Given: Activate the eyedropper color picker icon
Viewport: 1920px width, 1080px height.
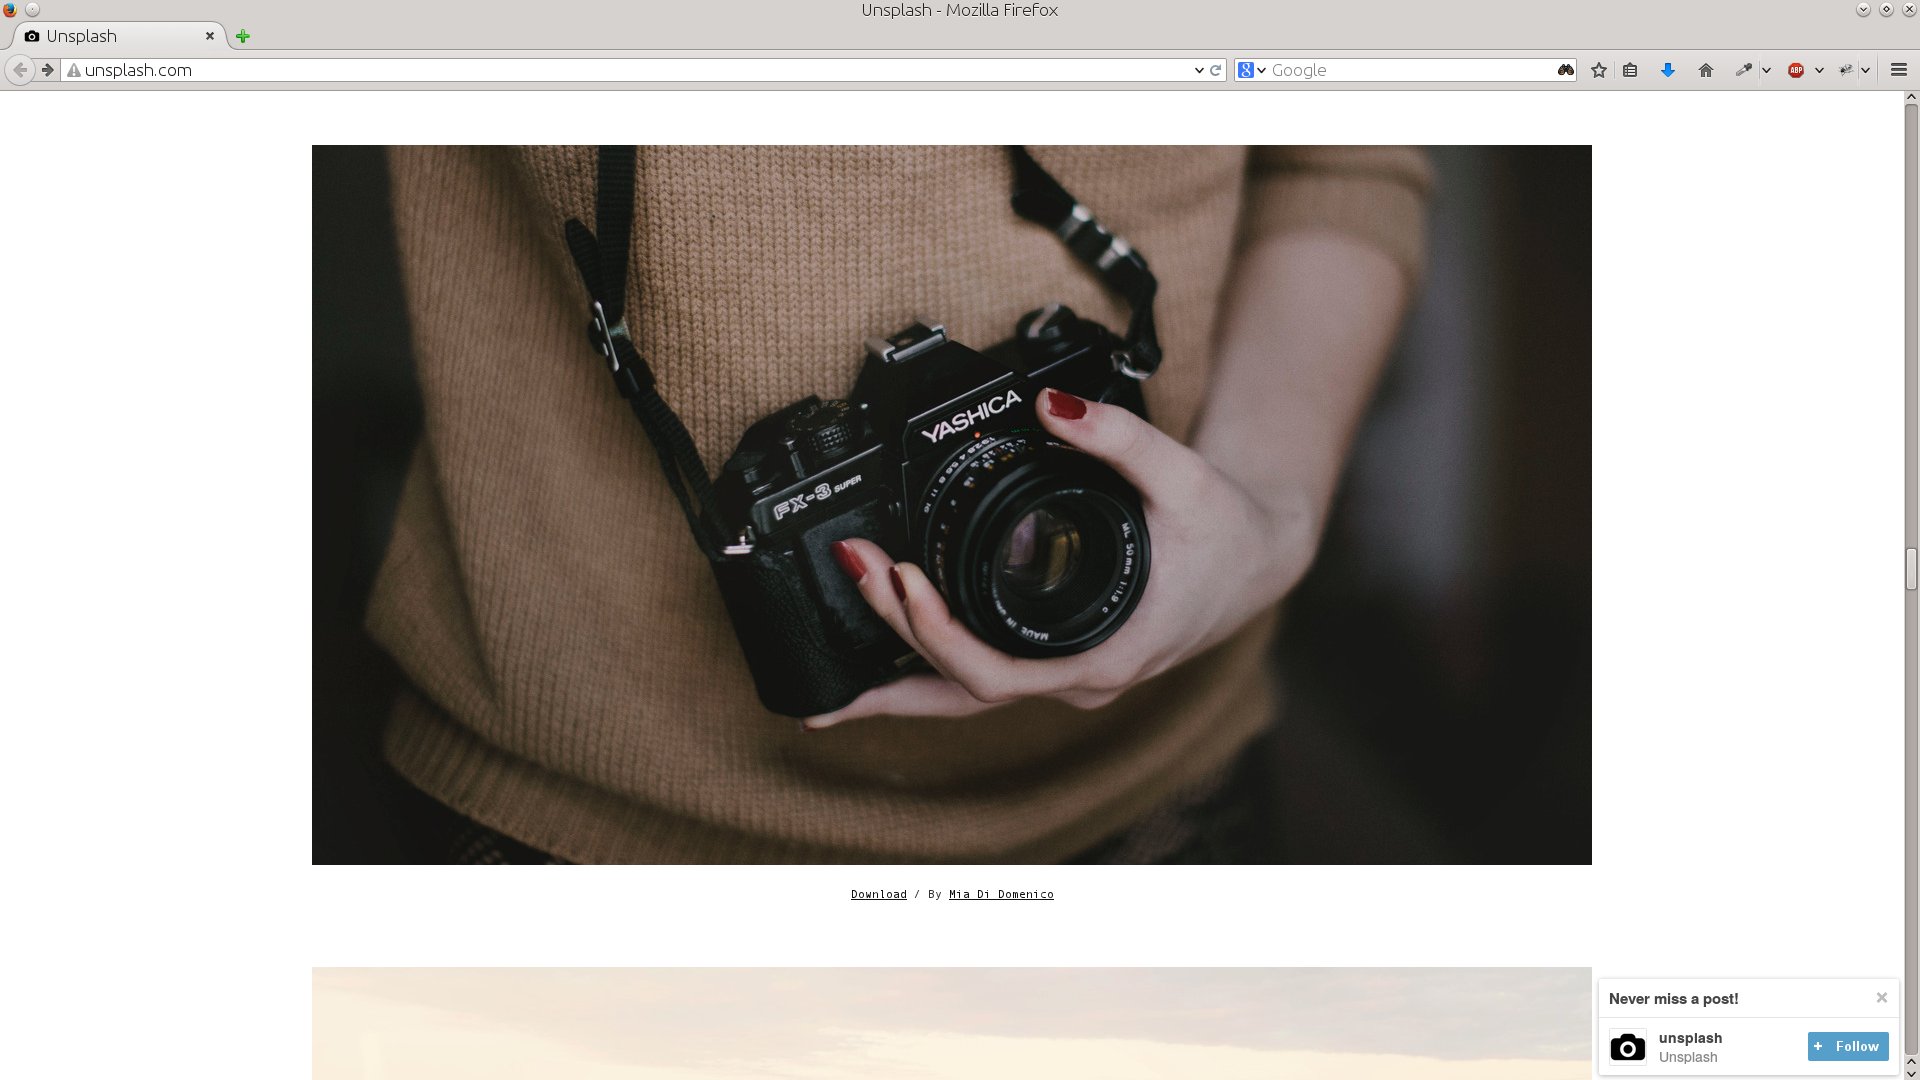Looking at the screenshot, I should (x=1743, y=70).
